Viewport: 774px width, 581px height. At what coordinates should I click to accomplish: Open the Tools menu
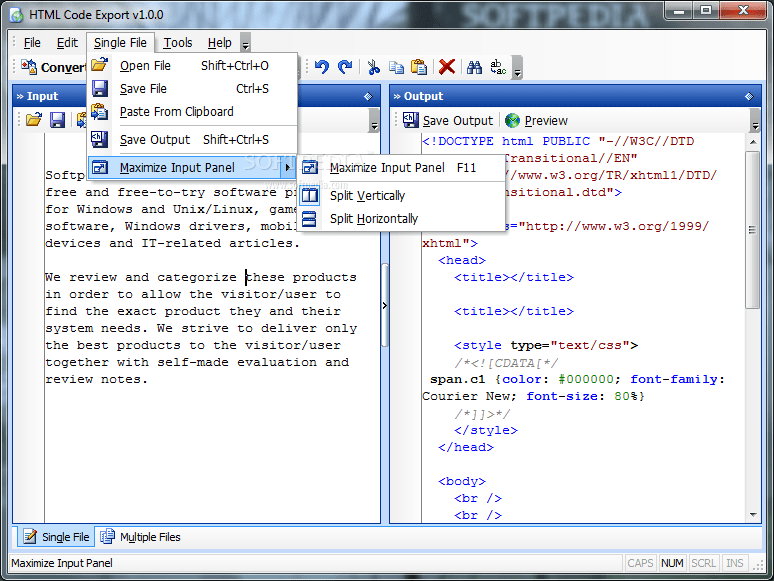coord(178,43)
